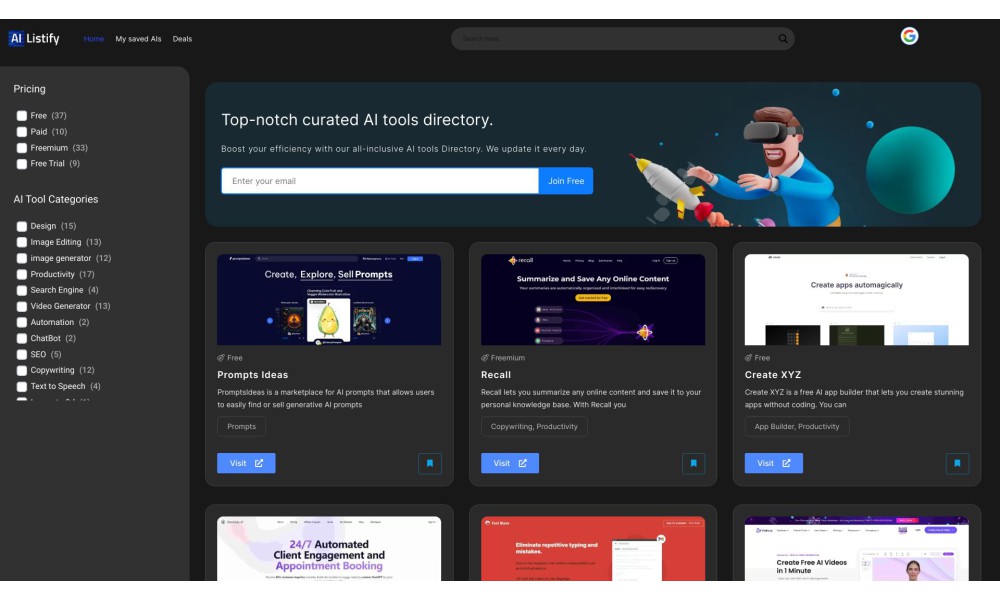1000x600 pixels.
Task: Check the Image Editing category
Action: coord(22,242)
